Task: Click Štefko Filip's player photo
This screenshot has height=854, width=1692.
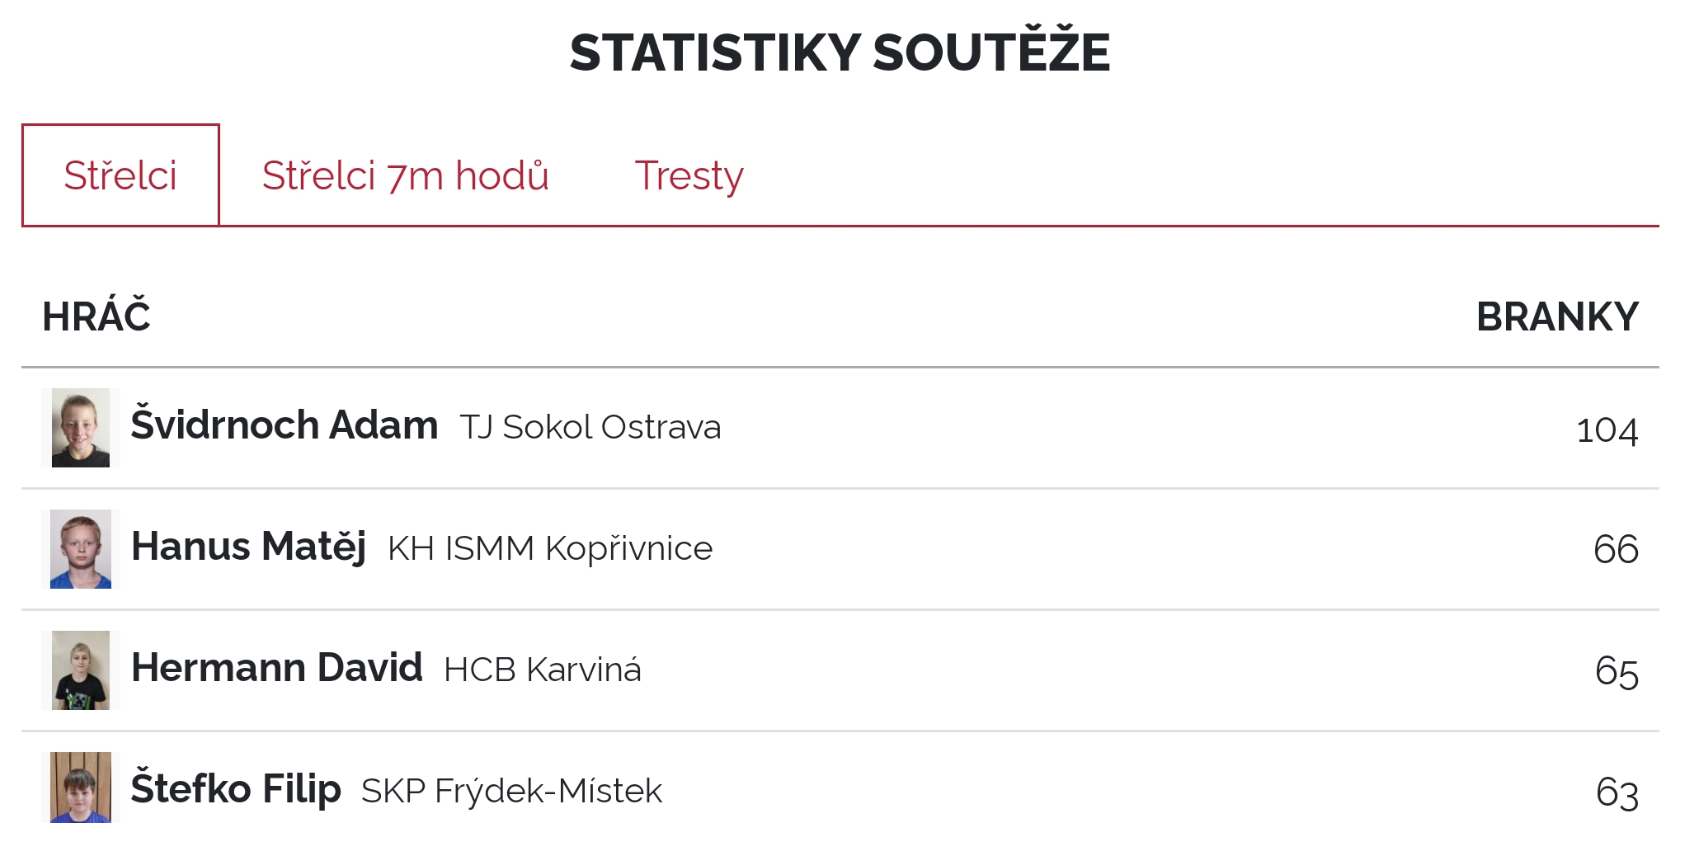Action: click(81, 788)
